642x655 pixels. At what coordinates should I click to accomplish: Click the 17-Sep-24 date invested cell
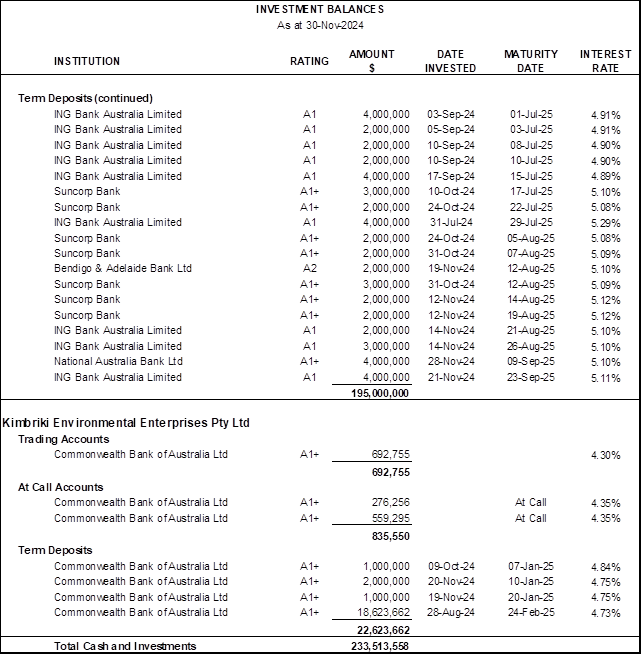click(451, 176)
